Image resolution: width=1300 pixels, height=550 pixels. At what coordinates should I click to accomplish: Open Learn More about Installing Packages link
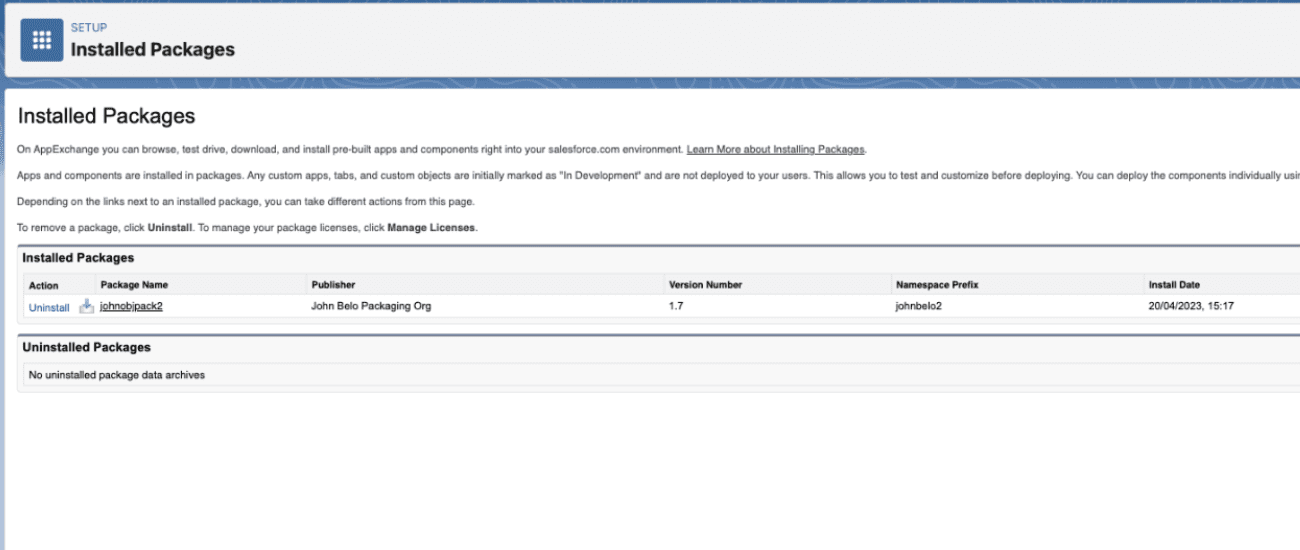pyautogui.click(x=775, y=149)
